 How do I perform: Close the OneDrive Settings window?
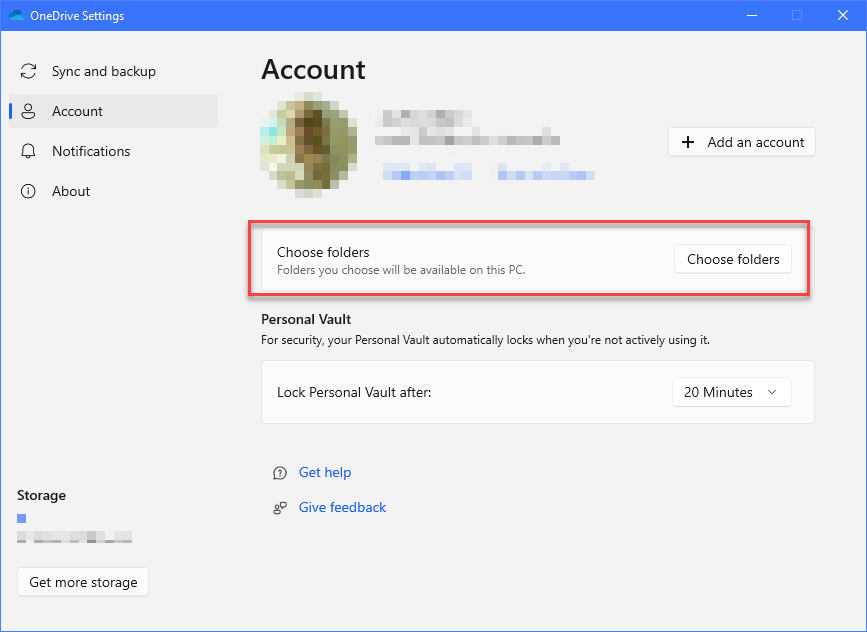[x=843, y=15]
